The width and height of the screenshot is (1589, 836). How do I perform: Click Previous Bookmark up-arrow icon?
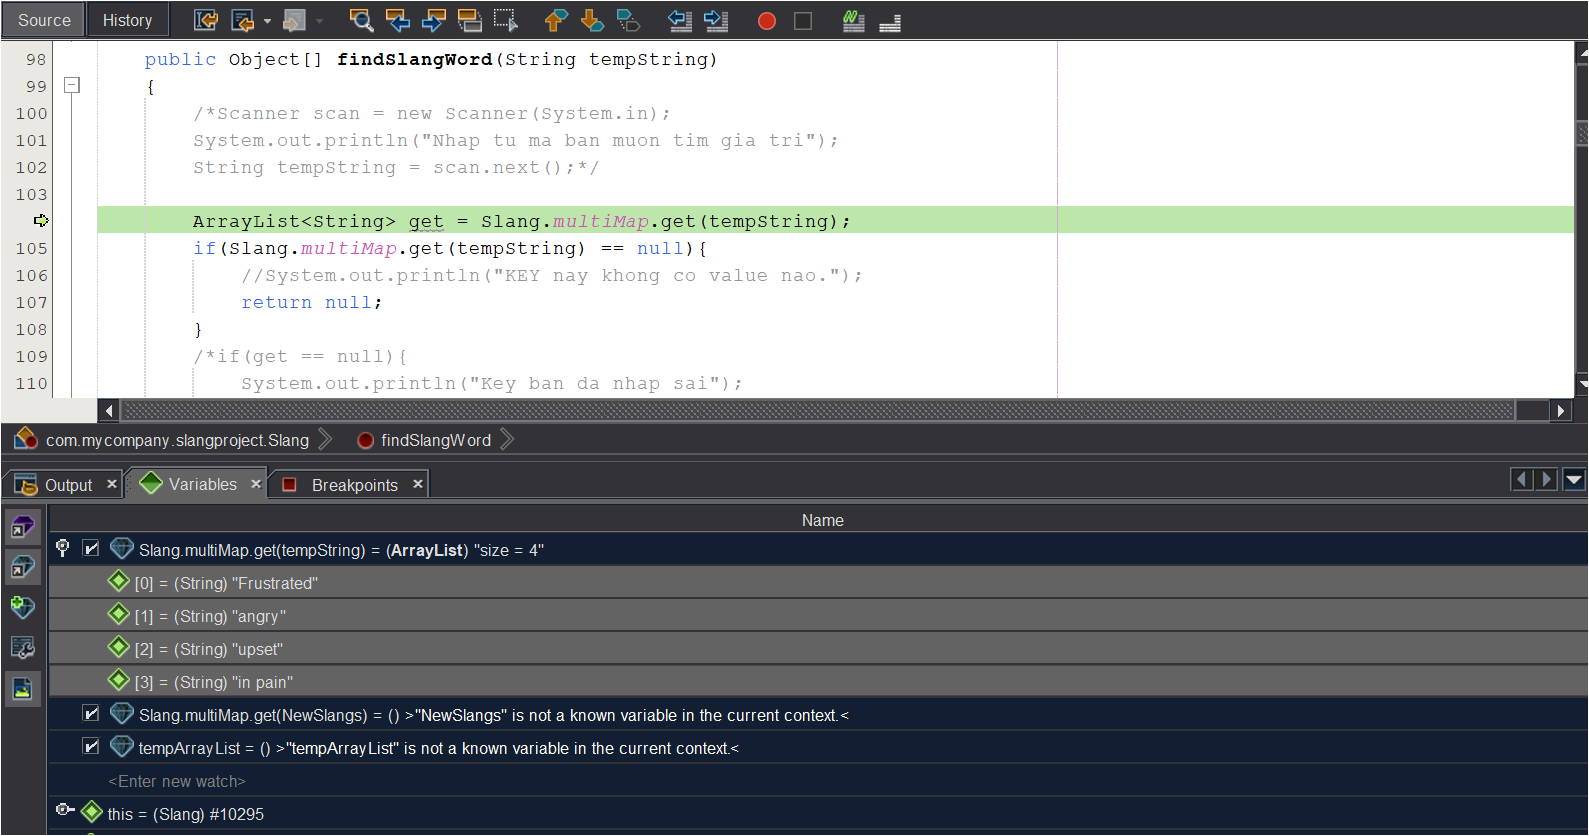point(556,20)
